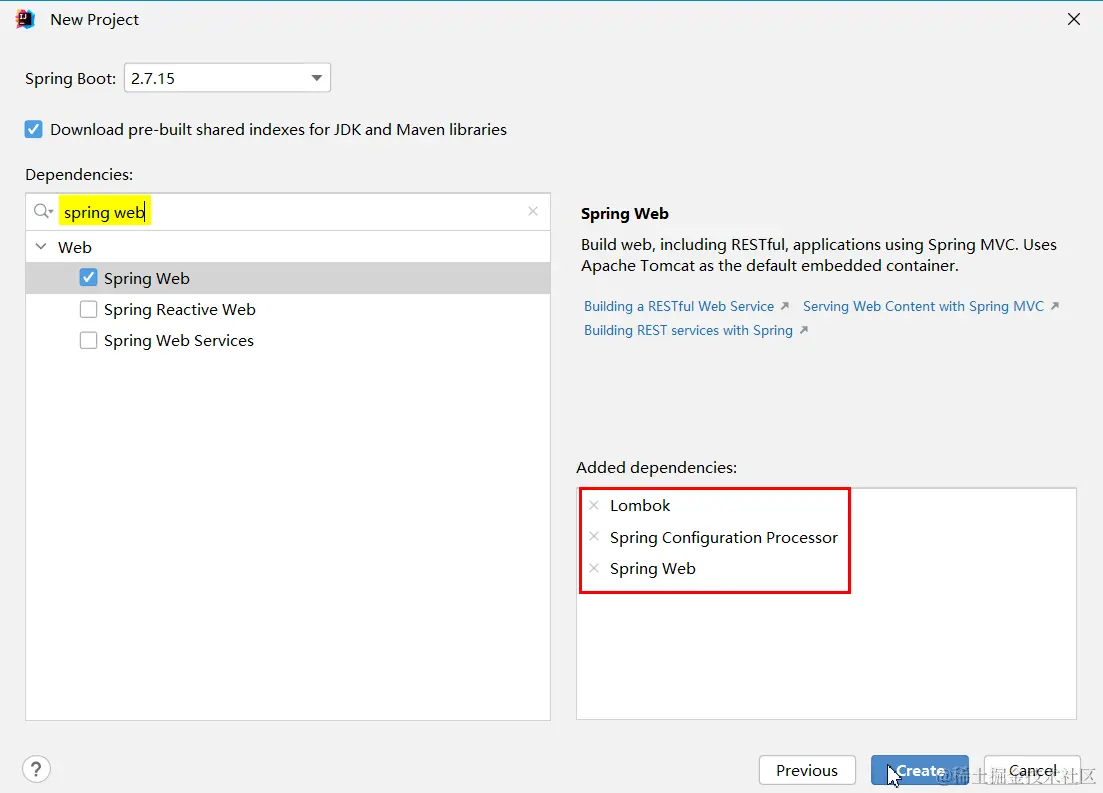This screenshot has width=1103, height=793.
Task: Open Serving Web Content with Spring MVC link
Action: point(923,306)
